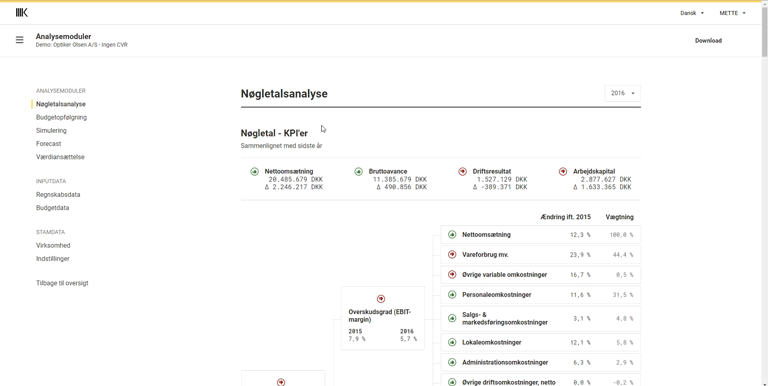
Task: Open Forecast module in sidebar
Action: click(x=48, y=144)
